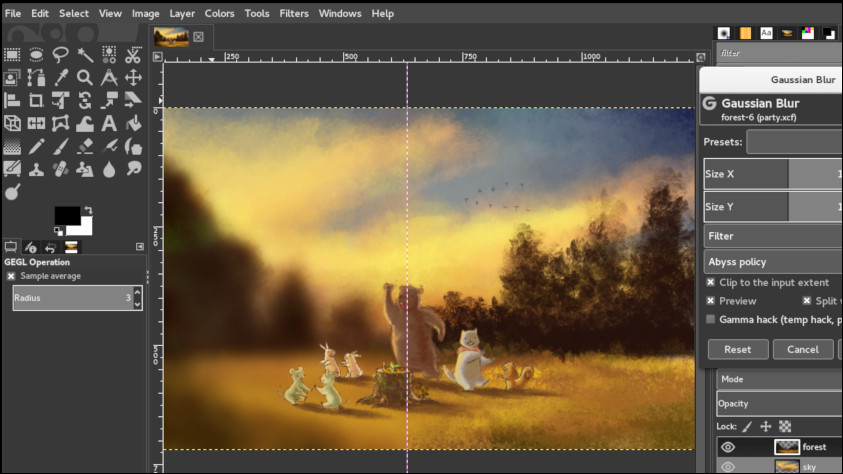
Task: Toggle the Split view checkbox
Action: point(806,301)
